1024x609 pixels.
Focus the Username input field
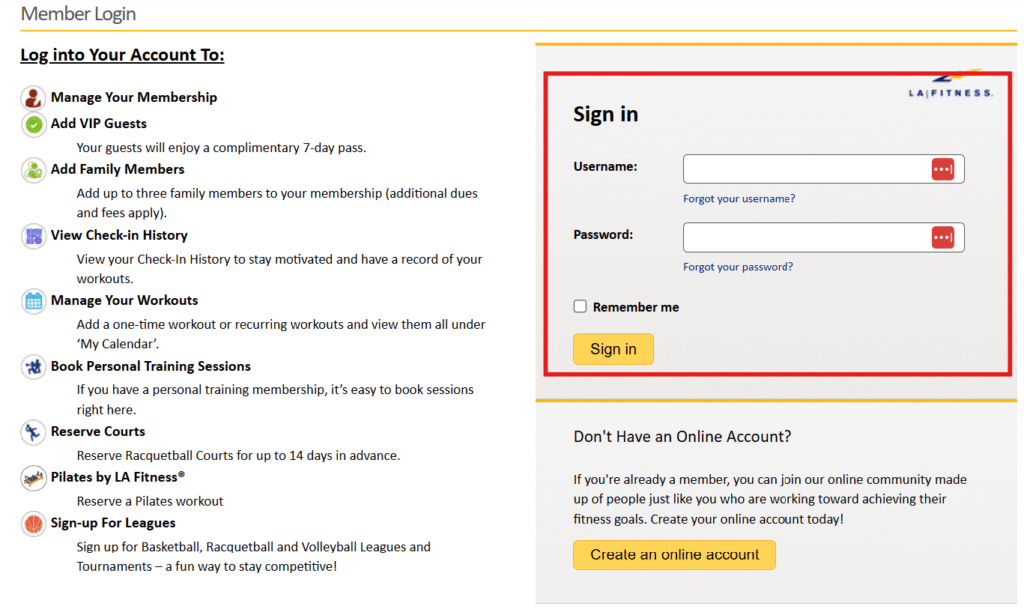(x=805, y=169)
